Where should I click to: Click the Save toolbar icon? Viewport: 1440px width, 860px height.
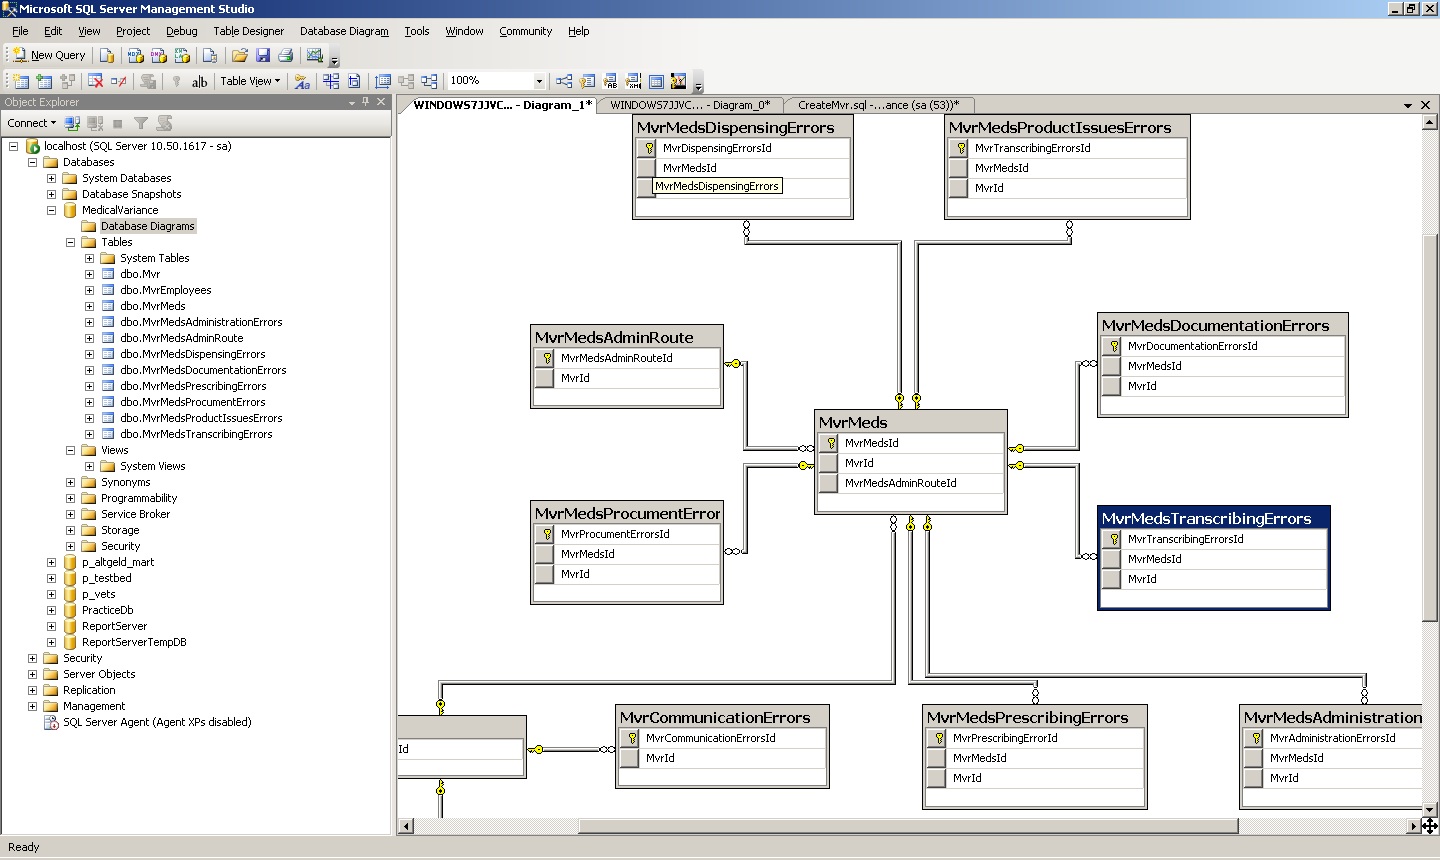(262, 55)
